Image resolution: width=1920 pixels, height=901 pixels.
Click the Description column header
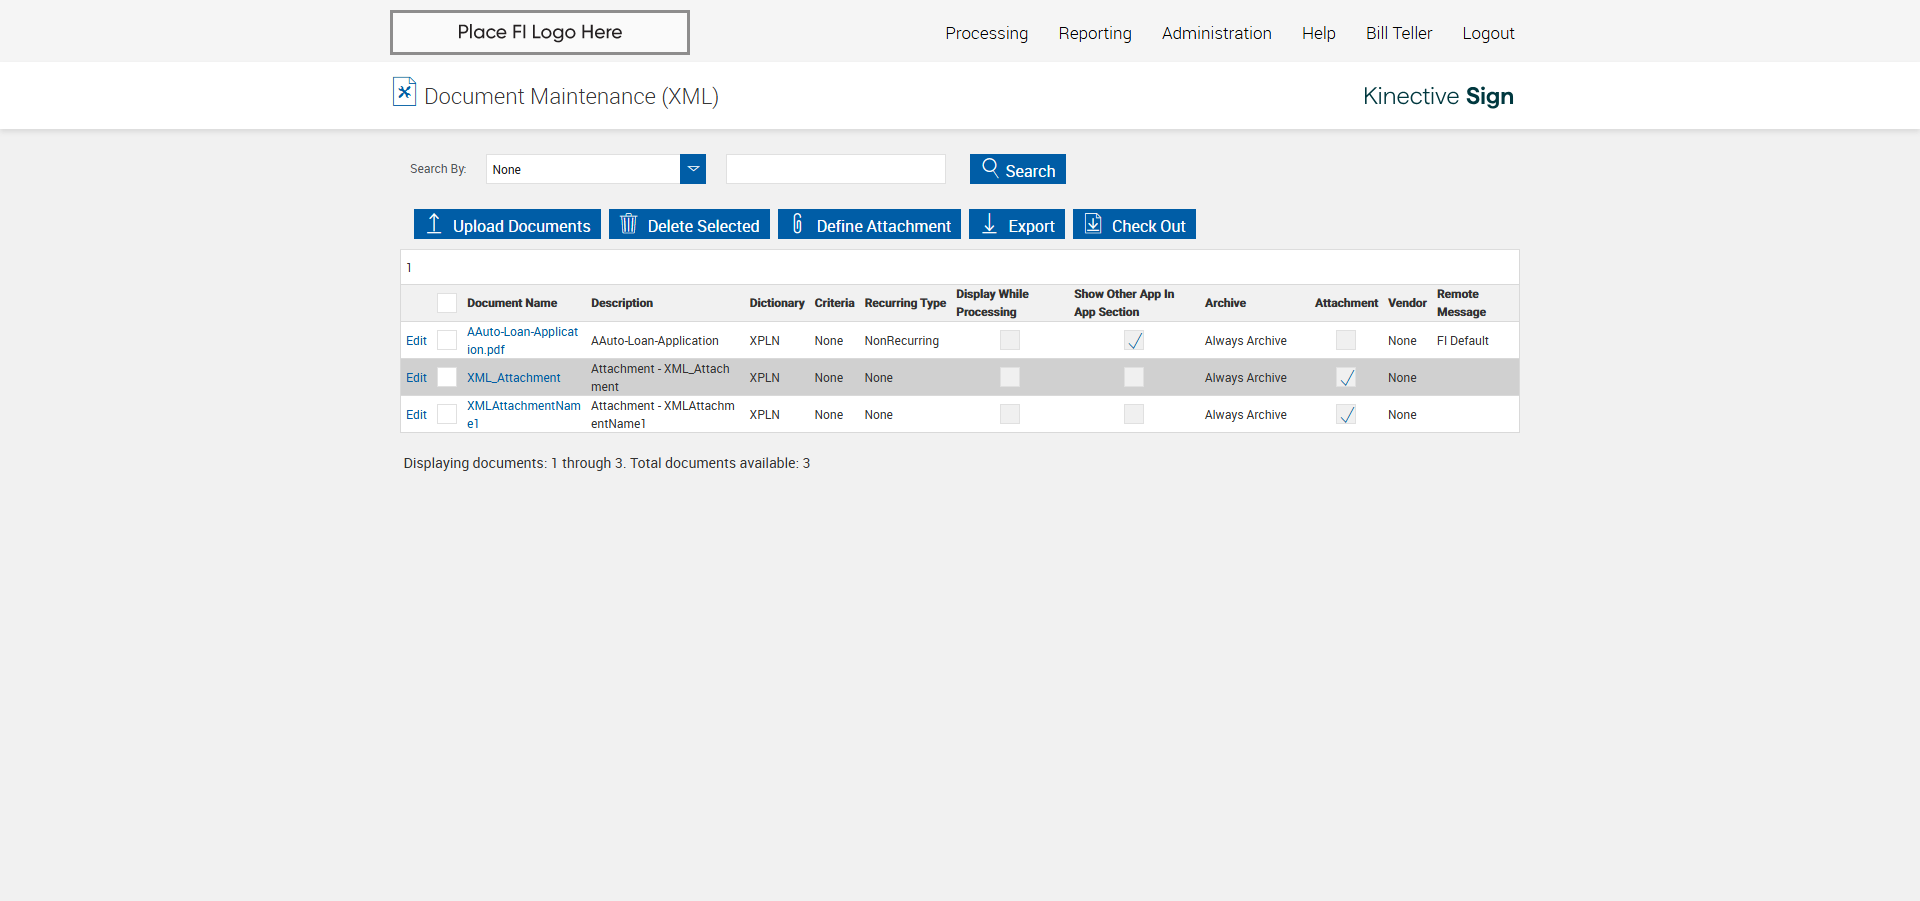click(622, 303)
